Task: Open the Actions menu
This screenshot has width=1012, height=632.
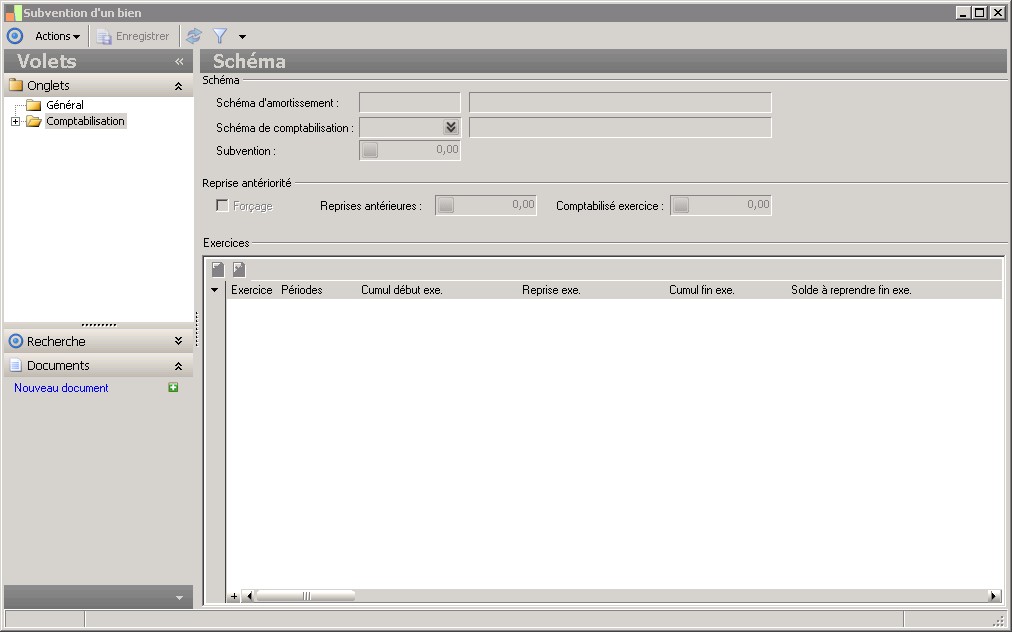Action: [x=57, y=36]
